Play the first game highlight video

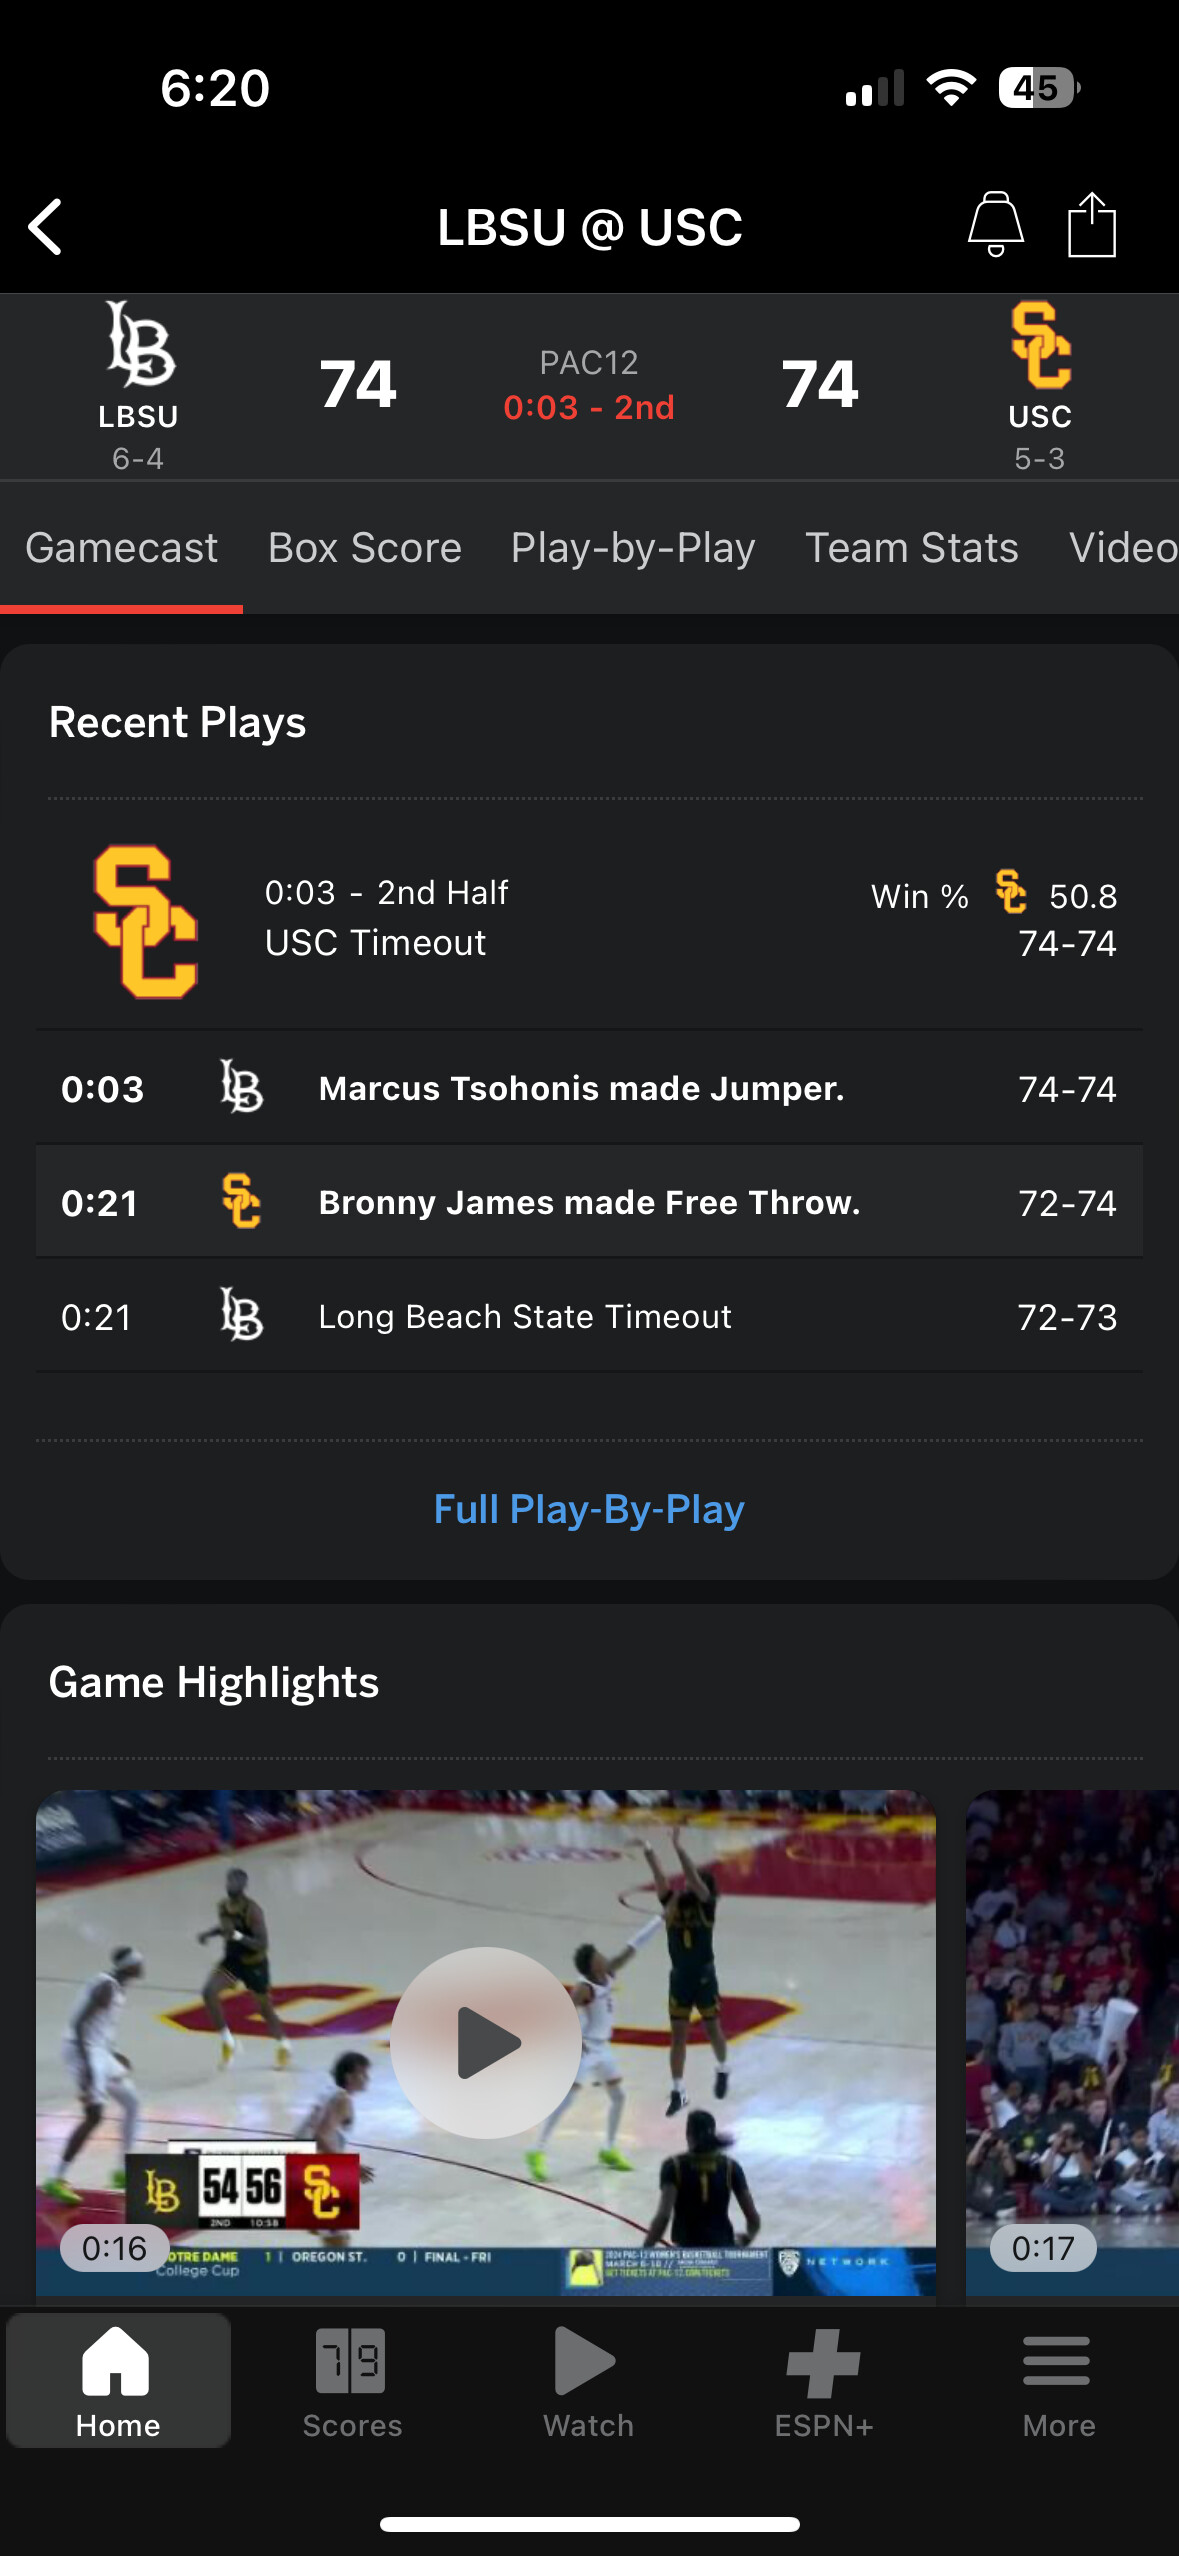pos(486,2042)
